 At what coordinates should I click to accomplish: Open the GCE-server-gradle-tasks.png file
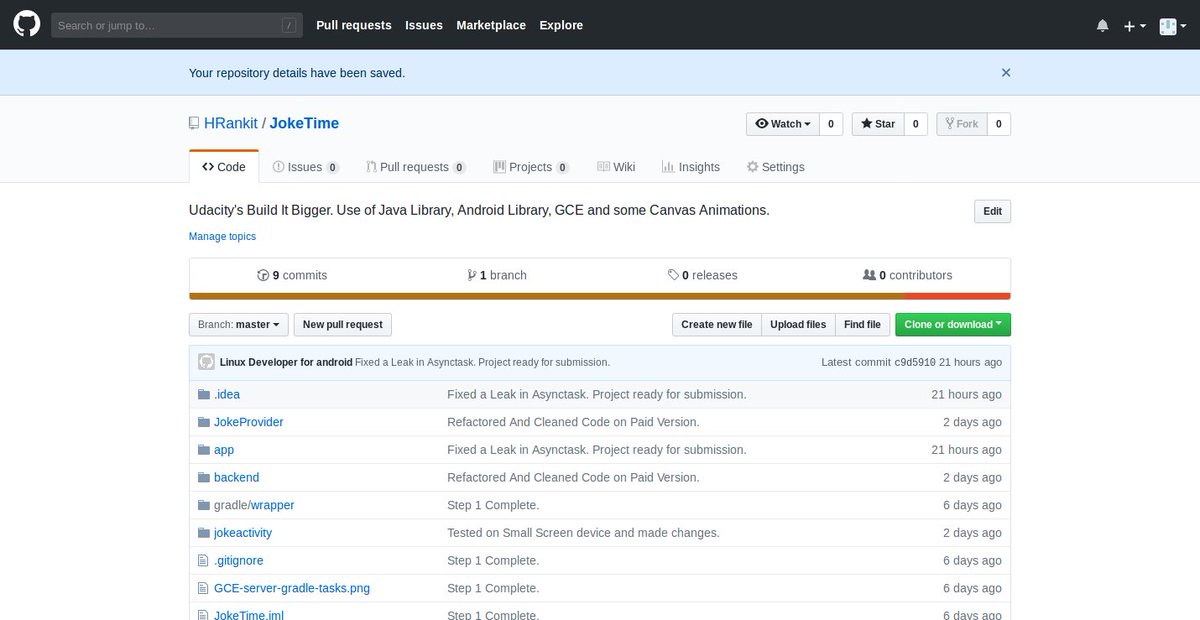pos(292,588)
